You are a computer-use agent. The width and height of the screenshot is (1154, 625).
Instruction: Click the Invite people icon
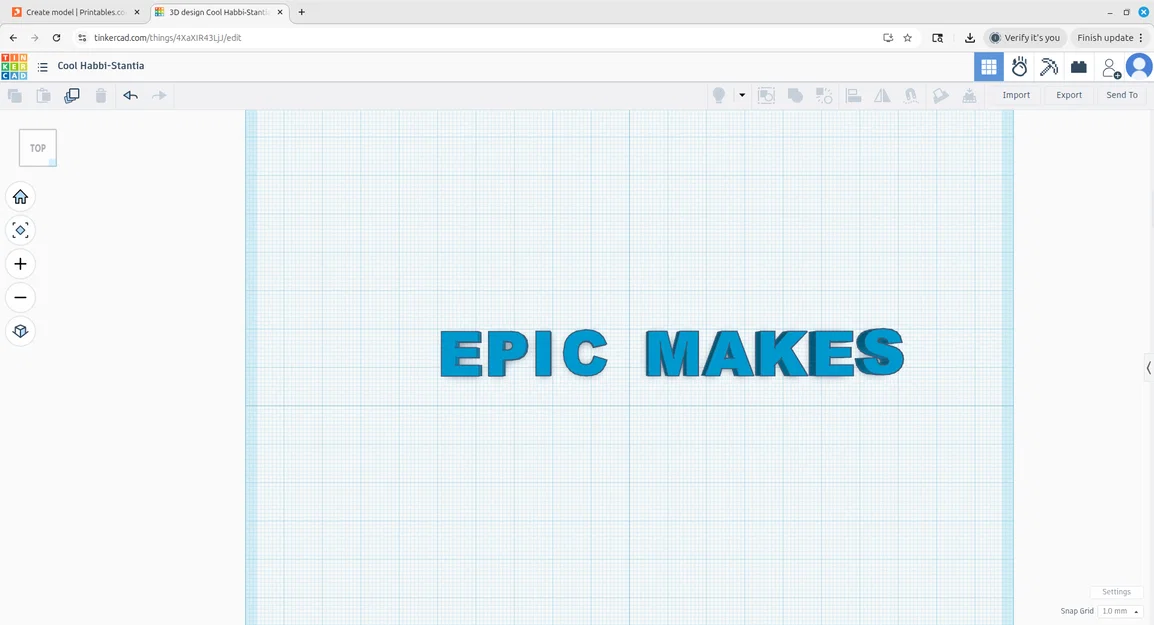pos(1111,68)
